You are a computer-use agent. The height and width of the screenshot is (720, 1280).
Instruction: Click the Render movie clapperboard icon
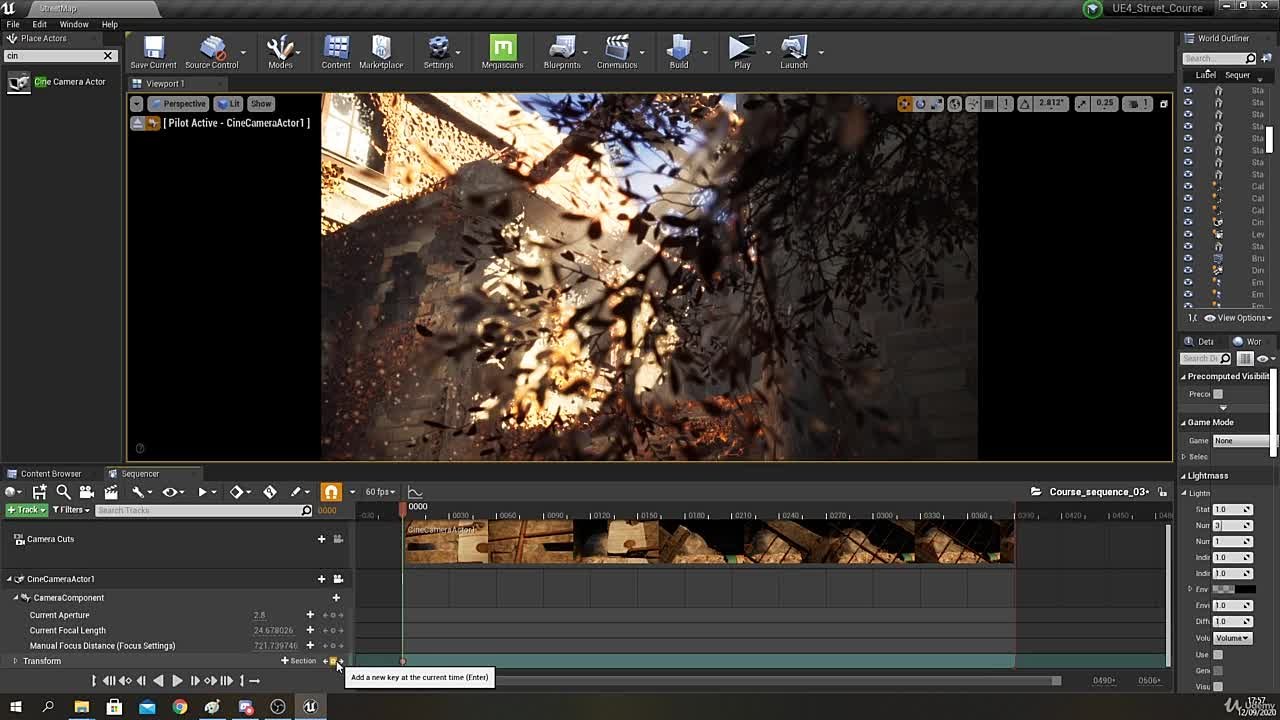[x=111, y=491]
